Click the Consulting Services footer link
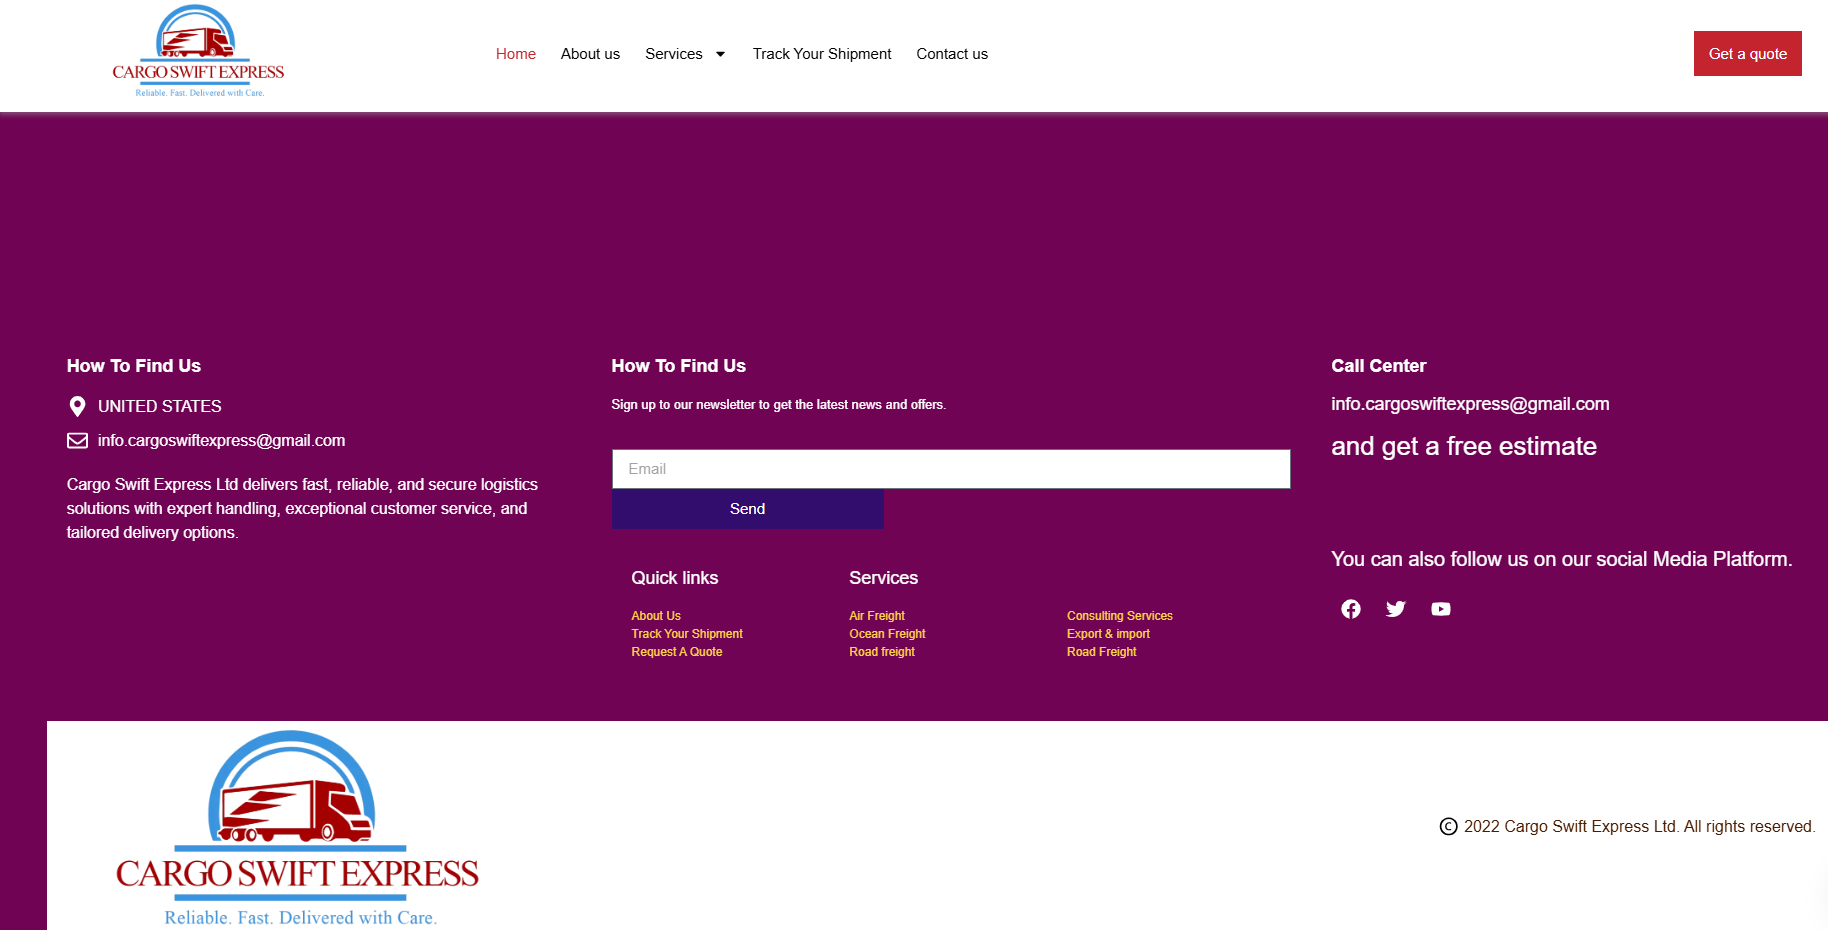This screenshot has height=930, width=1828. (x=1119, y=616)
